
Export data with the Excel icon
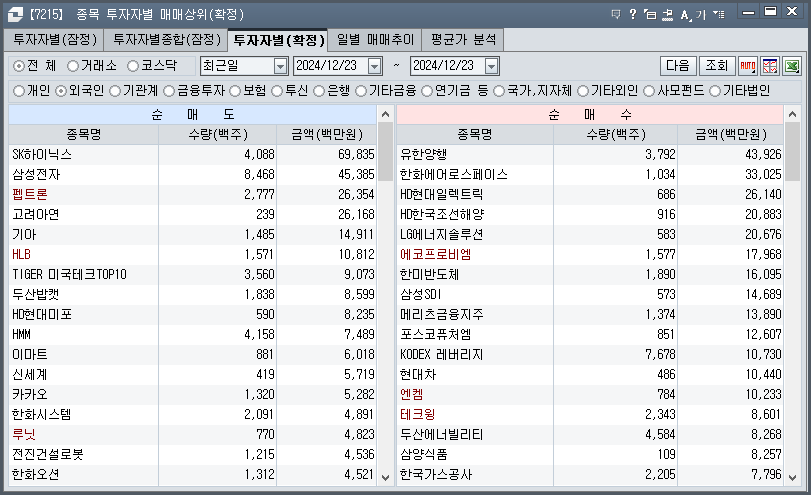pos(792,66)
